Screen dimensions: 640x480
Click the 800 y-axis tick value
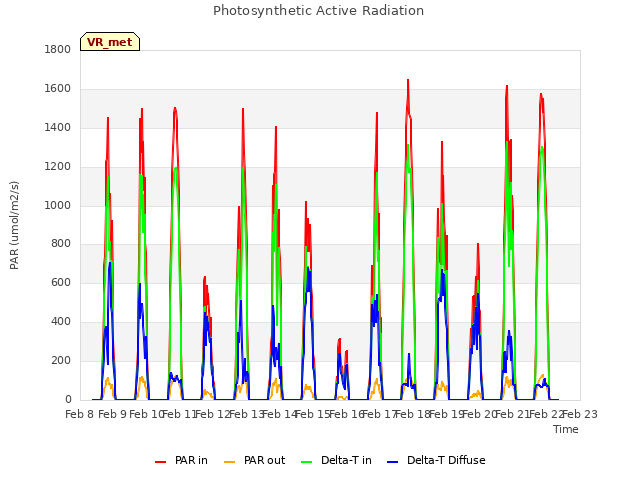coord(61,244)
